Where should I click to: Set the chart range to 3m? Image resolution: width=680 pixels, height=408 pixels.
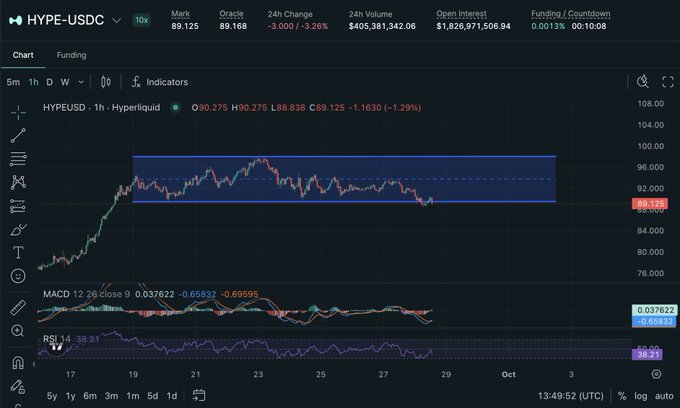pyautogui.click(x=111, y=396)
